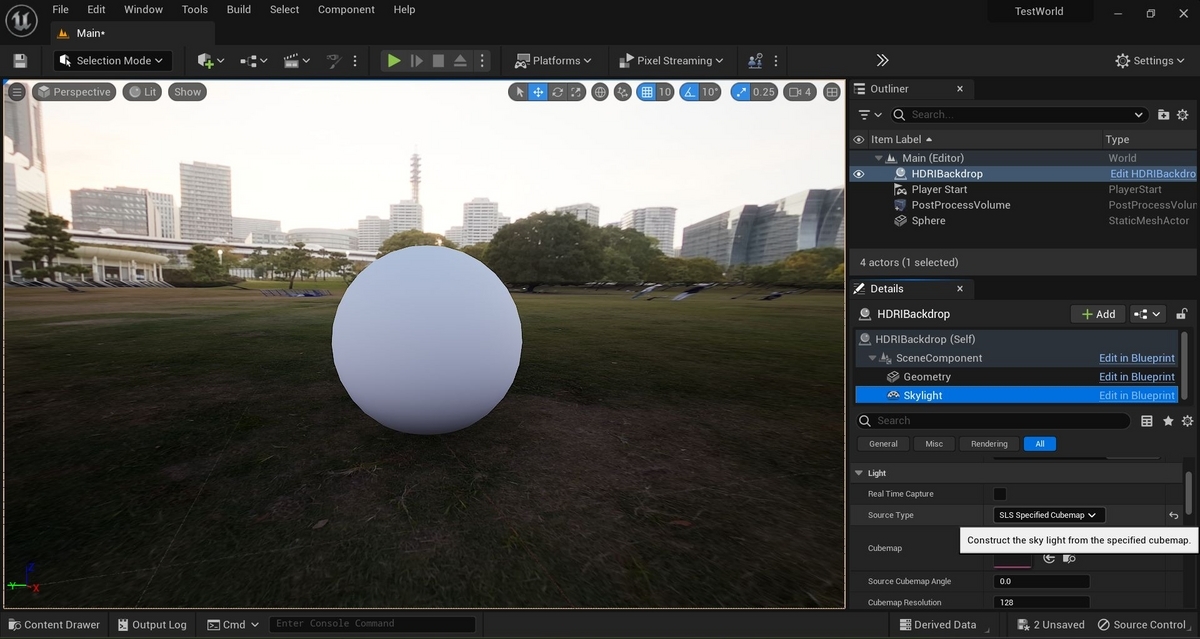The height and width of the screenshot is (639, 1200).
Task: Toggle rotation angle snapping icon
Action: coord(689,92)
